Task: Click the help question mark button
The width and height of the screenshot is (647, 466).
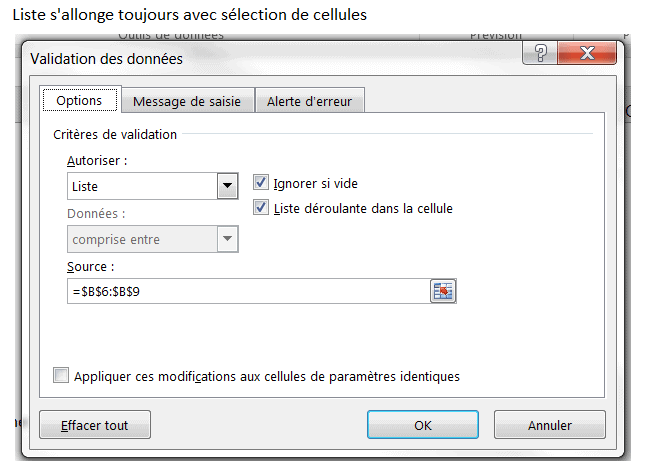Action: click(541, 55)
